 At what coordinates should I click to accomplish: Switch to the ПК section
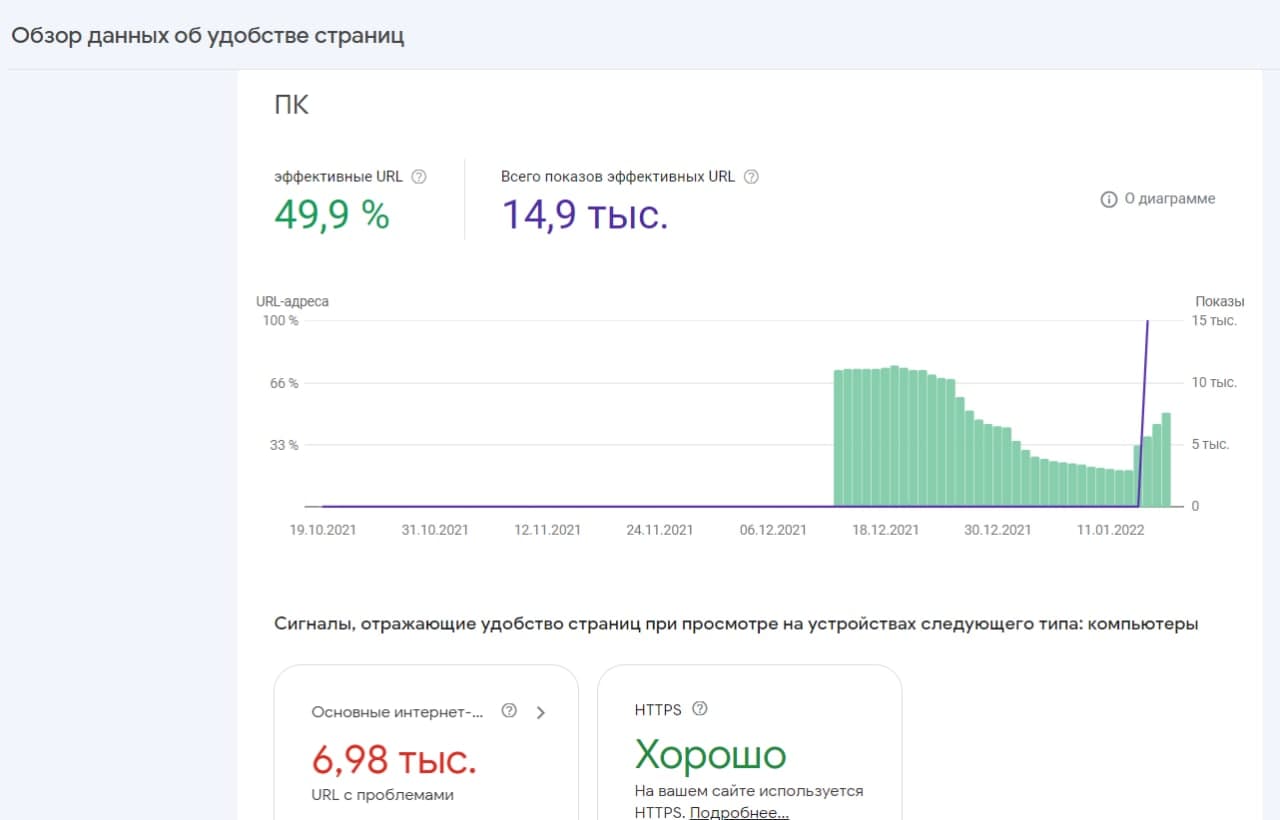coord(291,104)
